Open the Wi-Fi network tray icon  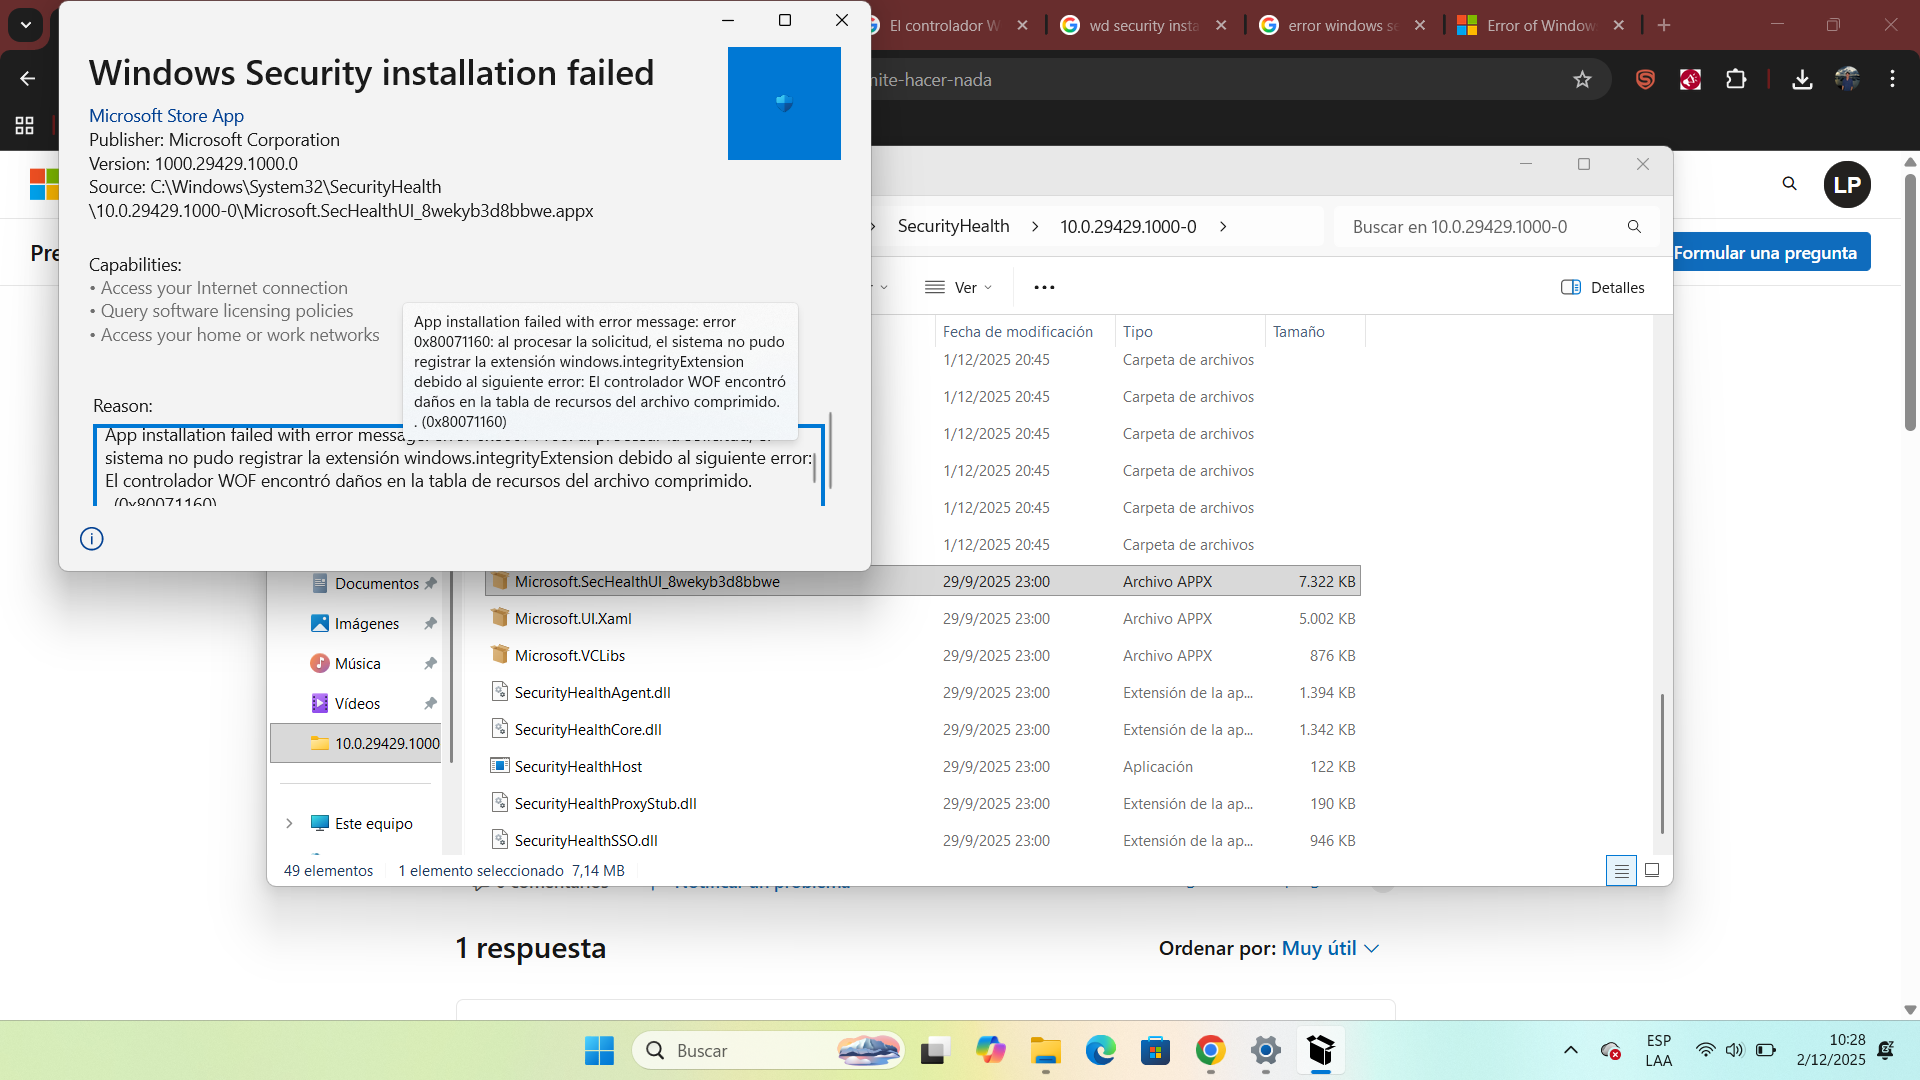[x=1705, y=1050]
